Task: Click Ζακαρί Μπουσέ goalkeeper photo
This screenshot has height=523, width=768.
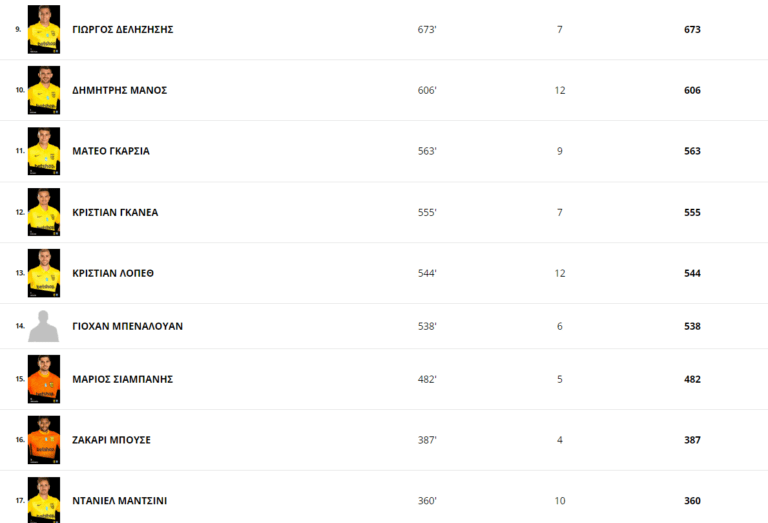Action: (x=44, y=440)
